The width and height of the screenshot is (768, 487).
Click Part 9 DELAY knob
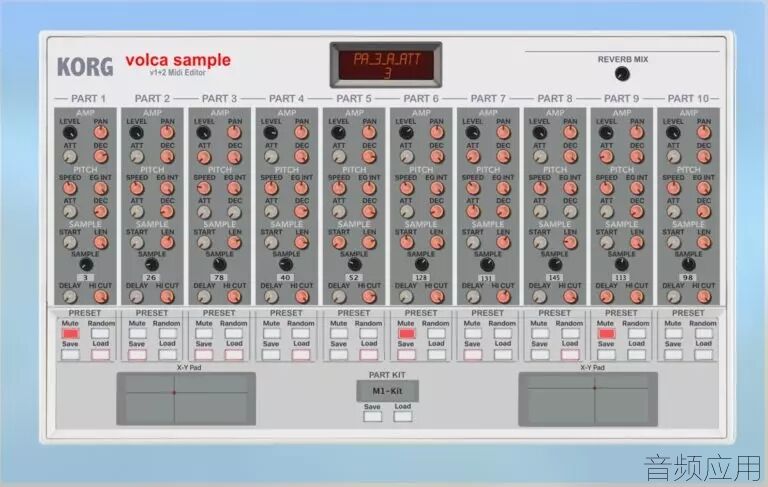606,296
